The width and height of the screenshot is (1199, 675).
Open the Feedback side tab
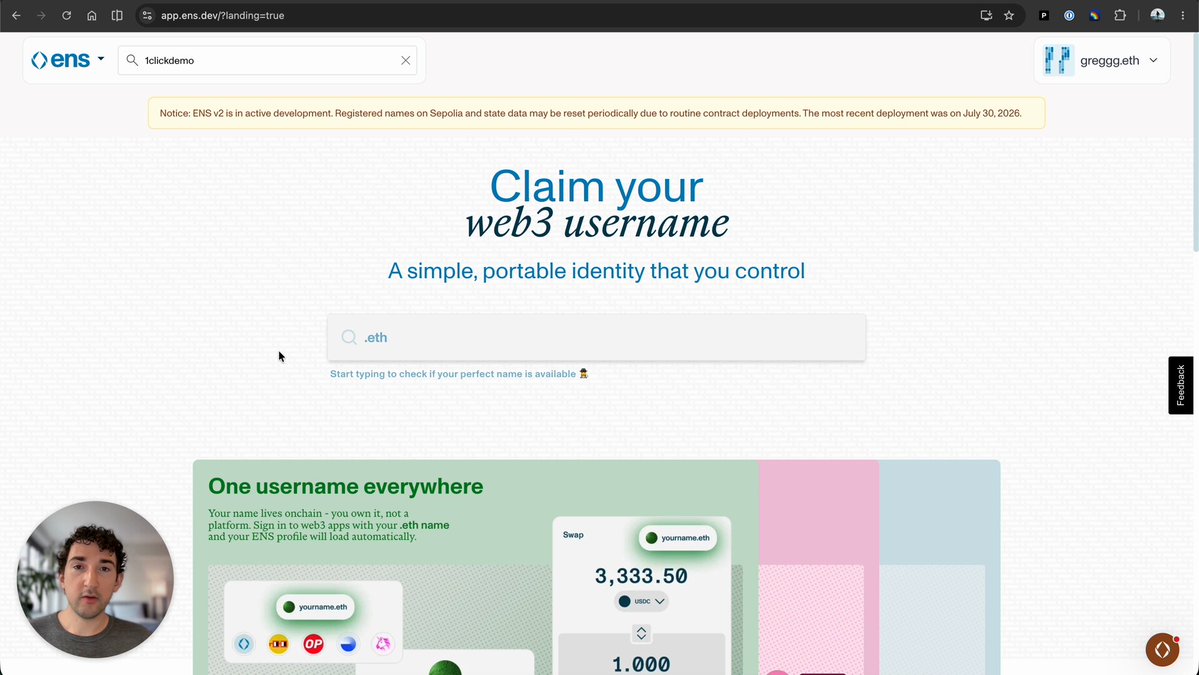pyautogui.click(x=1181, y=385)
